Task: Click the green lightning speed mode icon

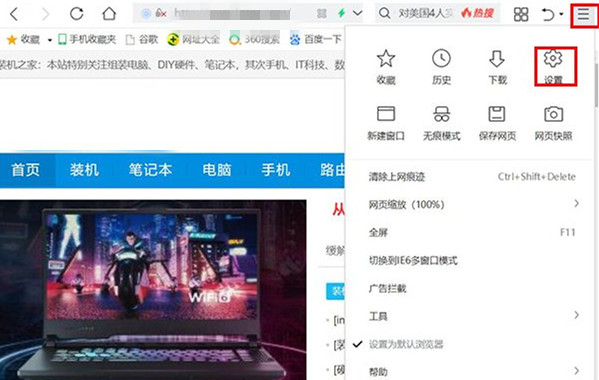Action: point(342,14)
